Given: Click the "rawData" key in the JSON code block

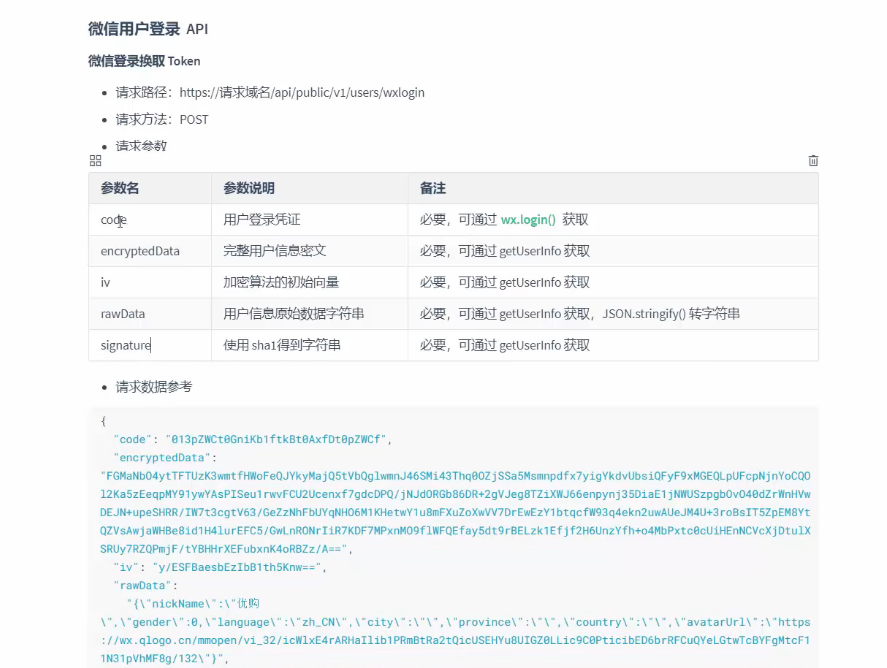Looking at the screenshot, I should point(142,585).
